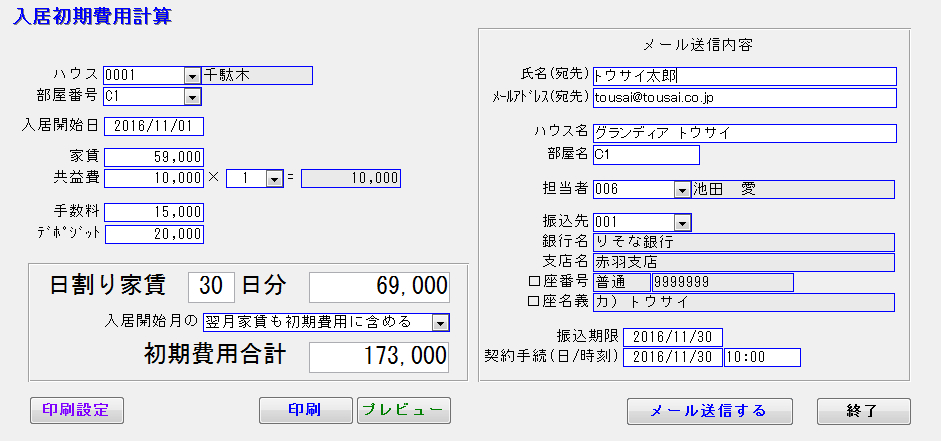Viewport: 941px width, 441px height.
Task: Expand the 入居開始月の option dropdown
Action: tap(440, 321)
